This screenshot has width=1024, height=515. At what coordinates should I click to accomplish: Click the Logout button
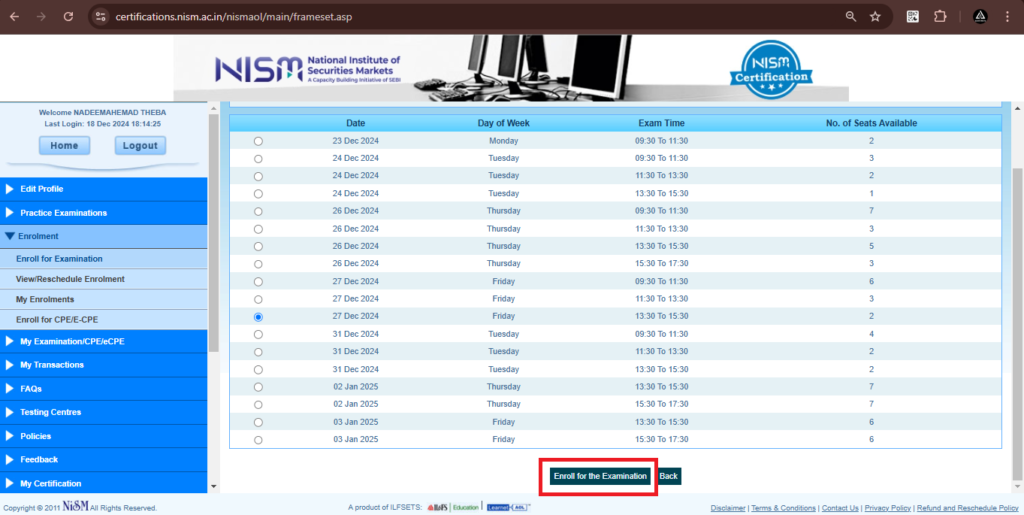(140, 146)
